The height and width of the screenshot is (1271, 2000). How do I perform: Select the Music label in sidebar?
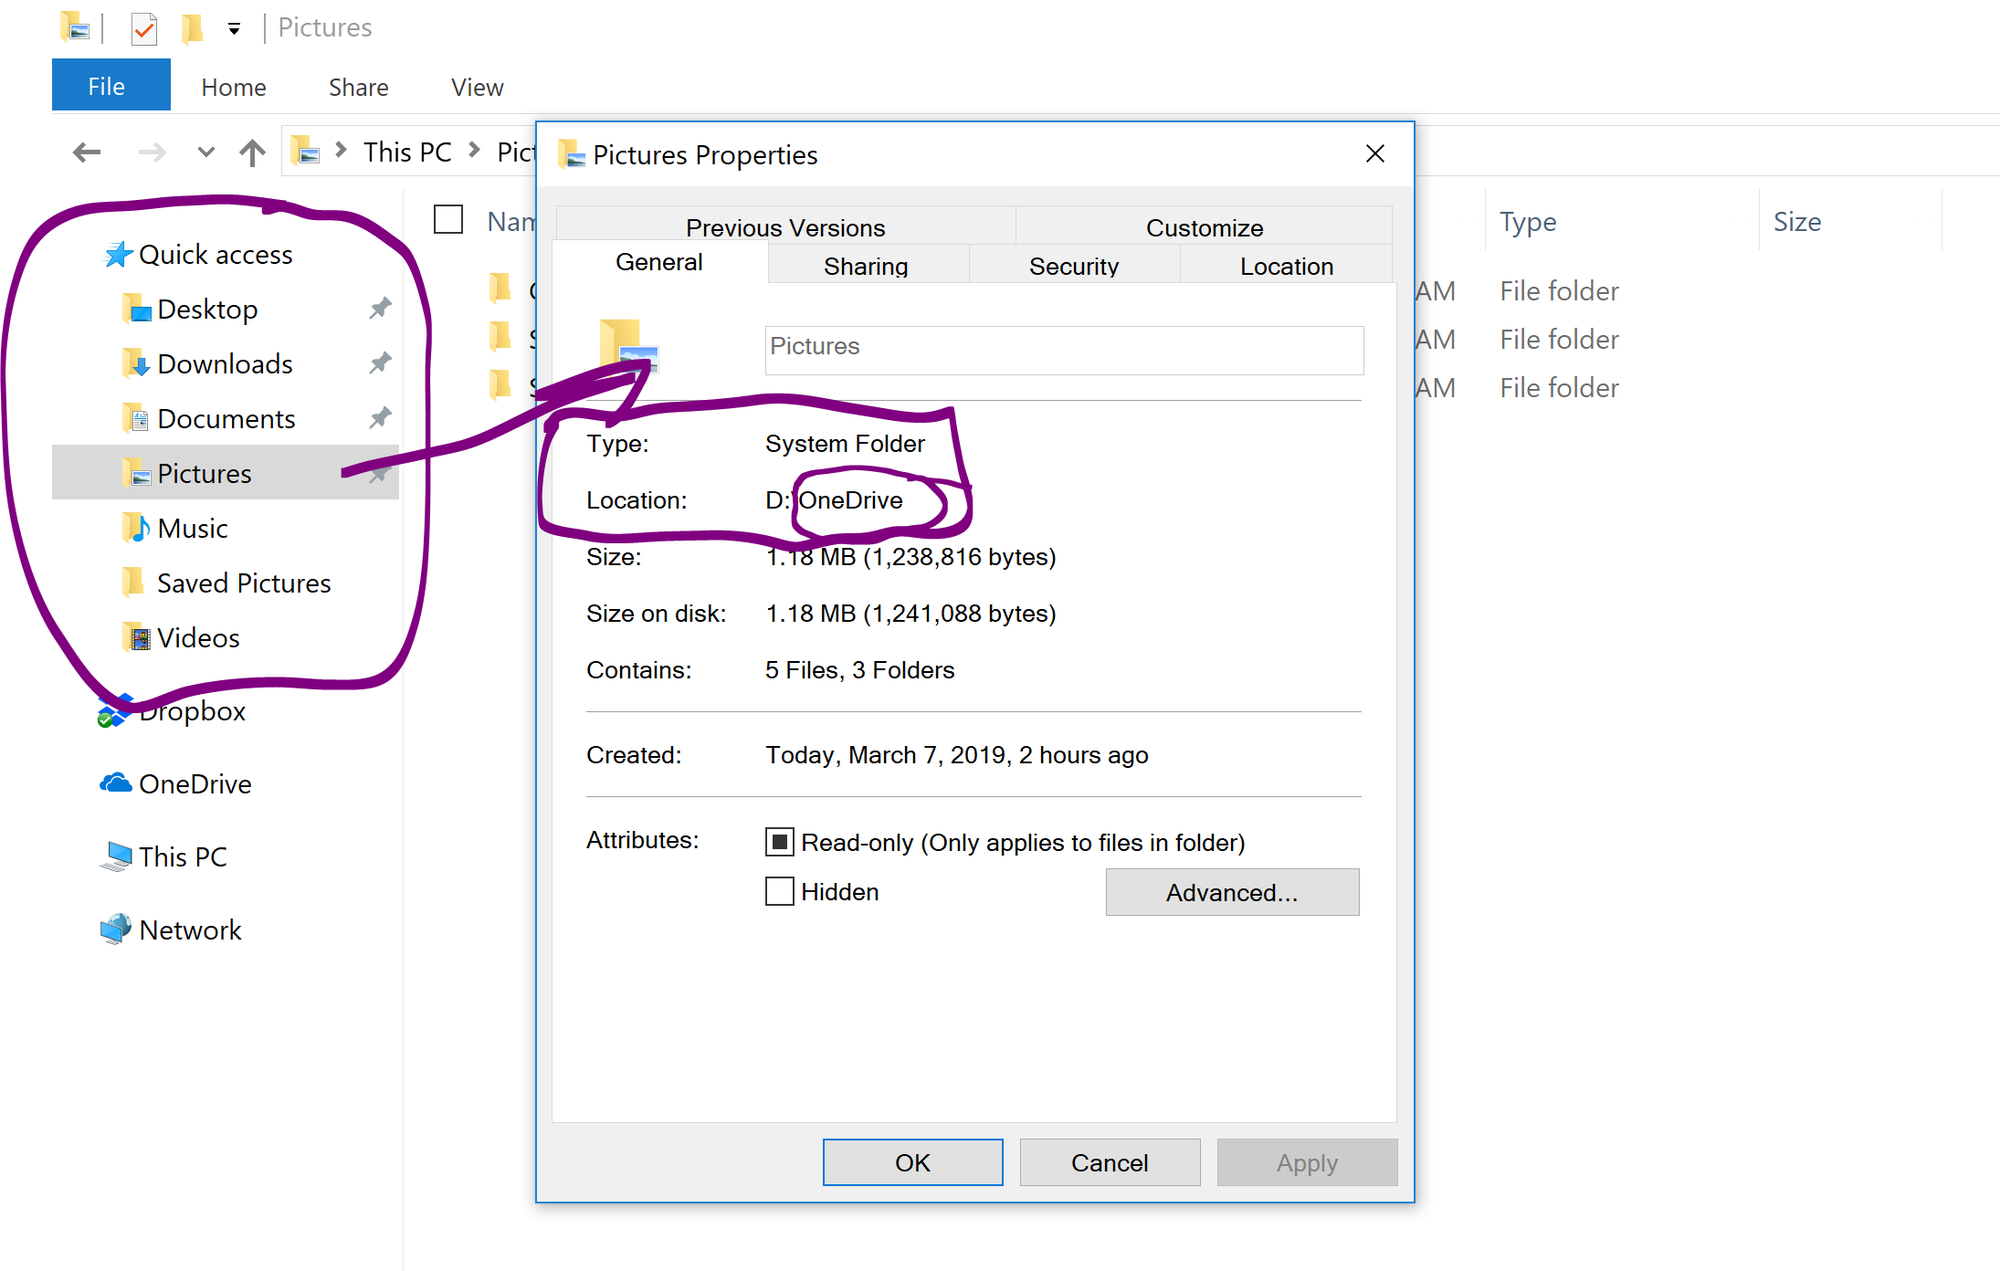(192, 528)
